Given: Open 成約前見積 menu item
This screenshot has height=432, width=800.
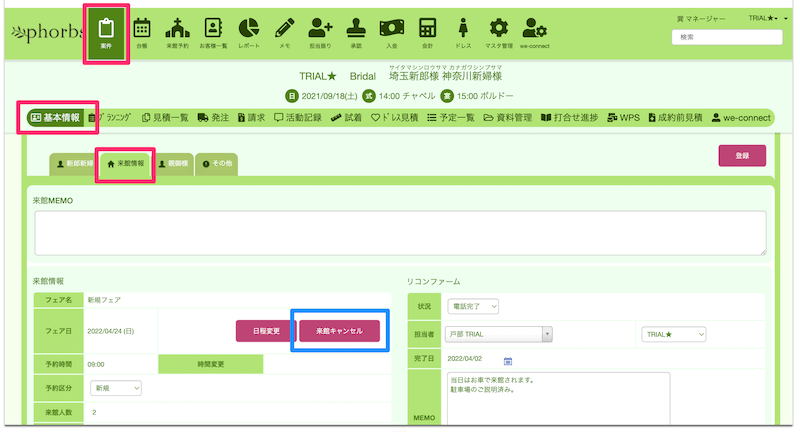Looking at the screenshot, I should 676,118.
